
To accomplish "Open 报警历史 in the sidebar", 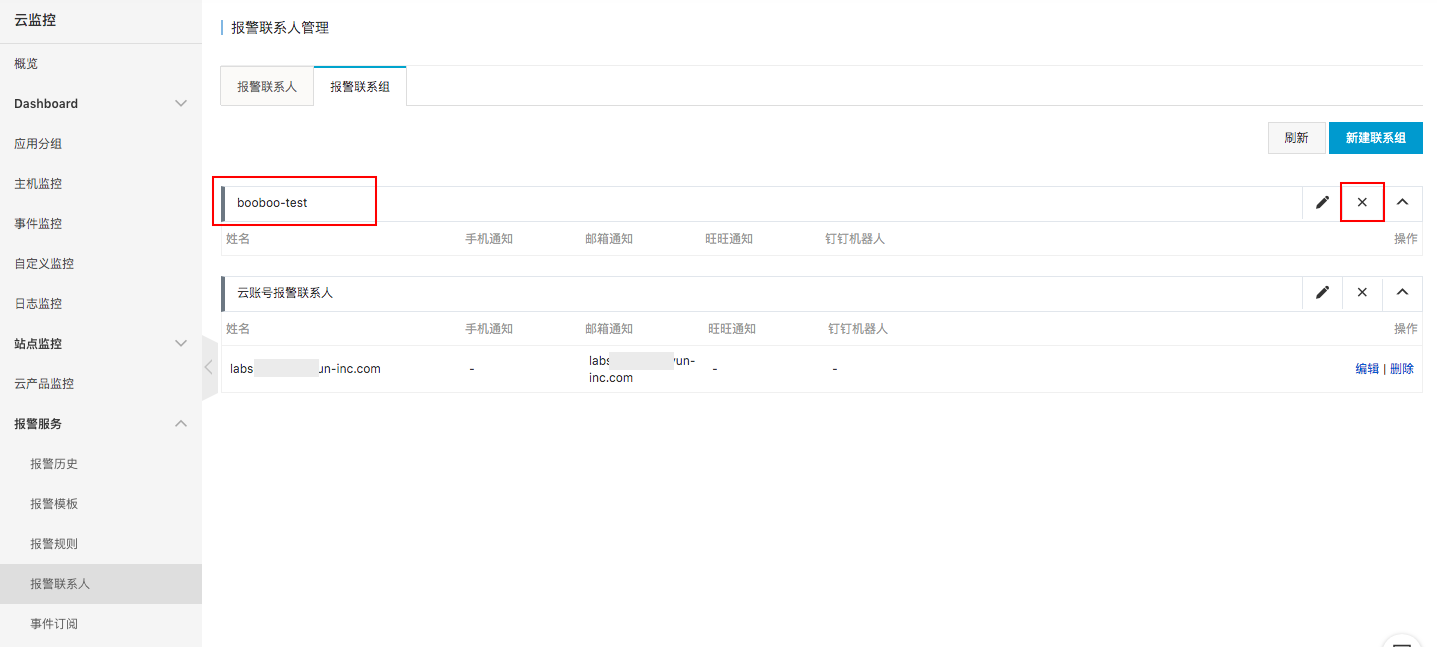I will (x=54, y=464).
